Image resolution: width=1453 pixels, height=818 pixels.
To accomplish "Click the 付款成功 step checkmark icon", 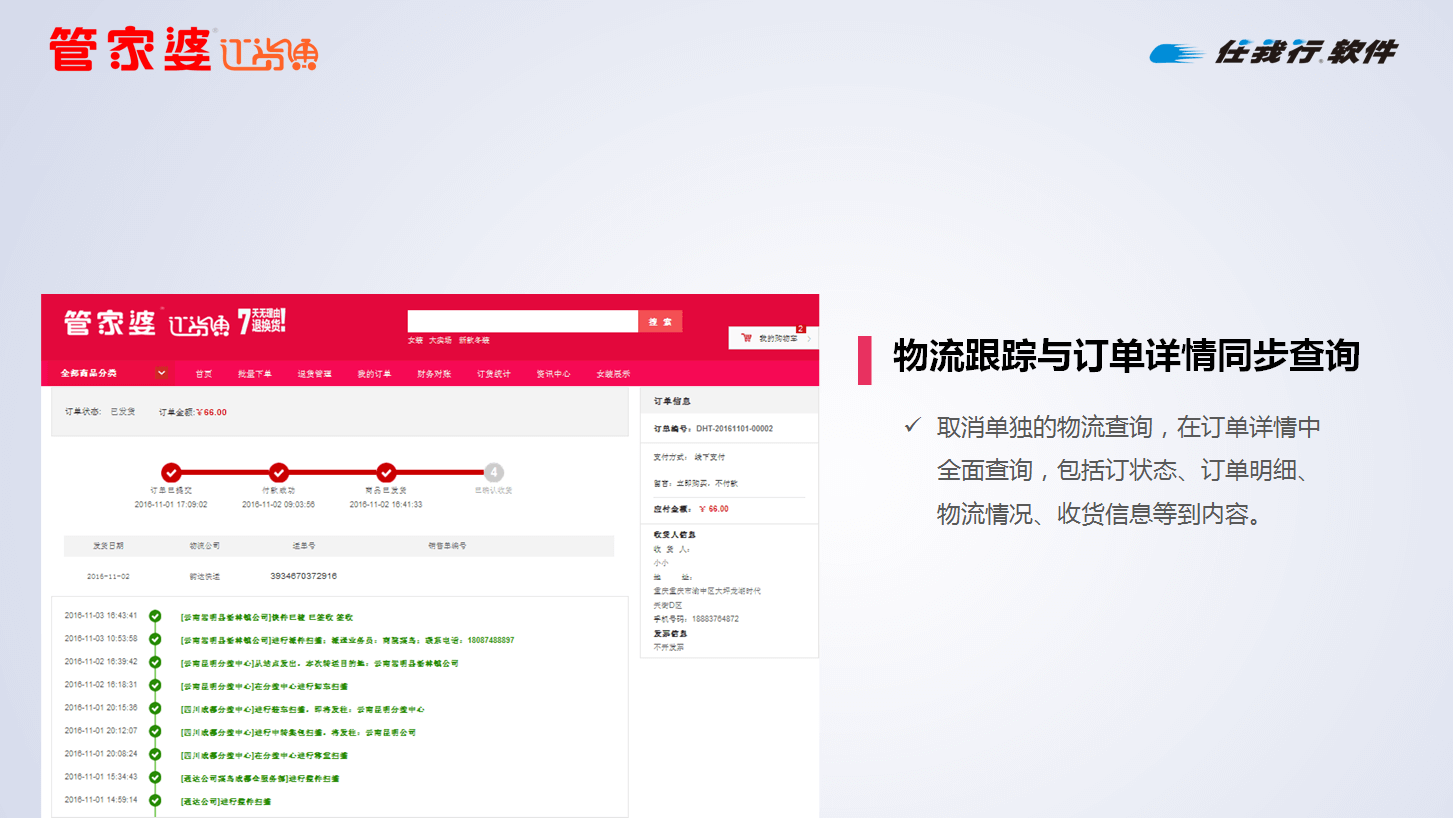I will coord(279,473).
